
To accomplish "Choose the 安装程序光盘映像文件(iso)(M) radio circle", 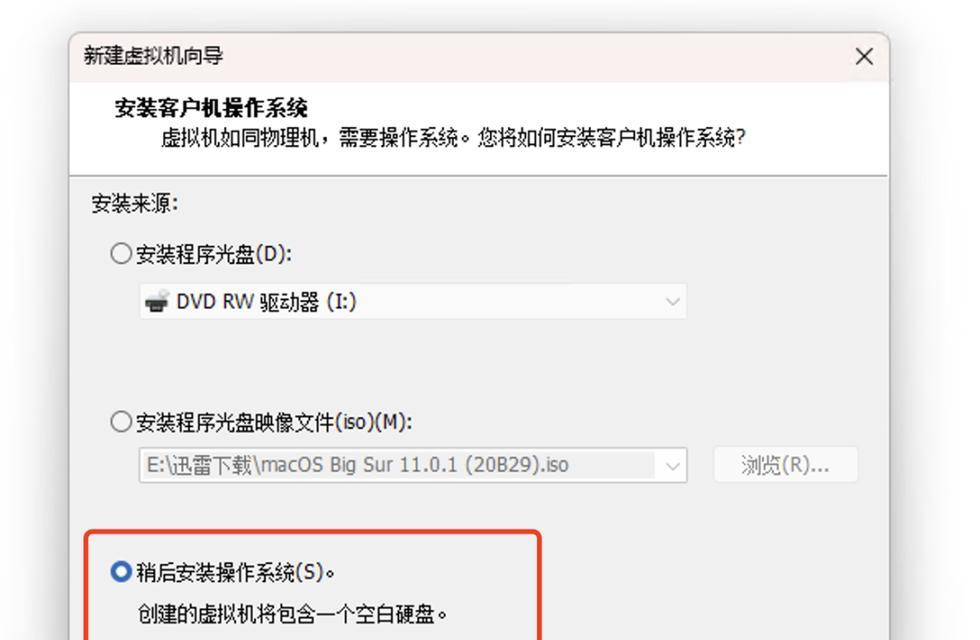I will coord(121,422).
